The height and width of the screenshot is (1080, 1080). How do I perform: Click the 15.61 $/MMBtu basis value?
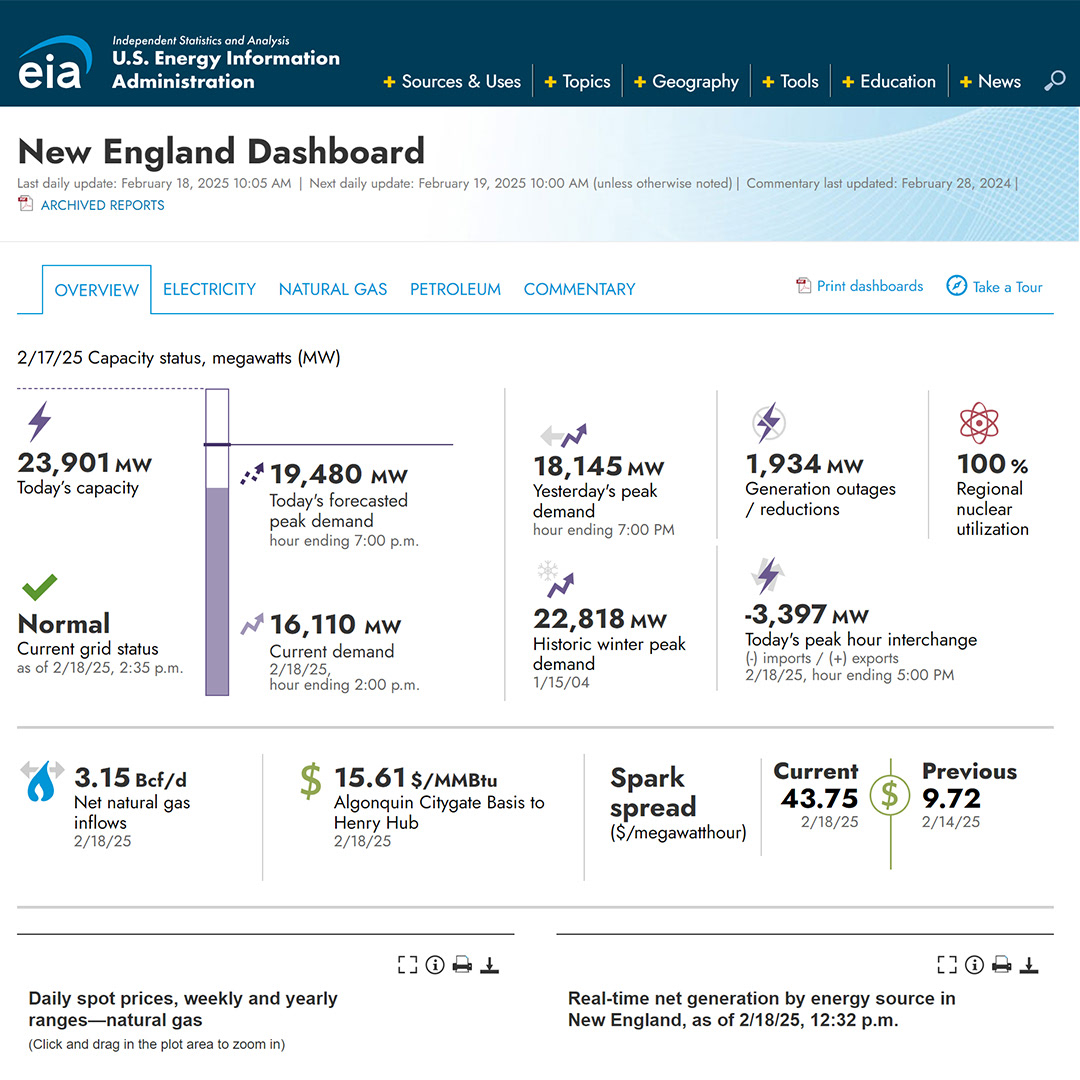(x=415, y=778)
